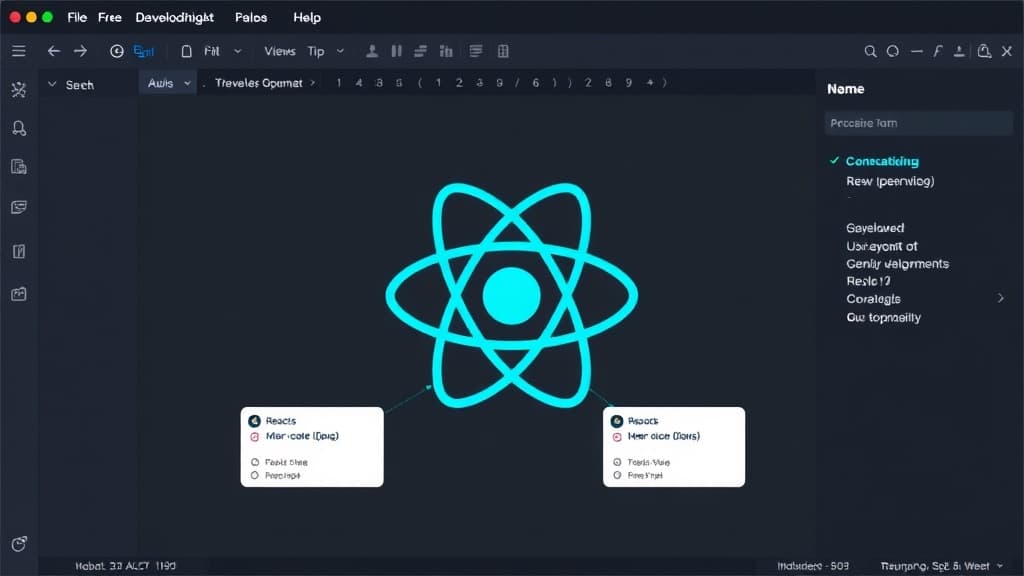
Task: Select the clock history icon in the toolbar
Action: pos(116,50)
